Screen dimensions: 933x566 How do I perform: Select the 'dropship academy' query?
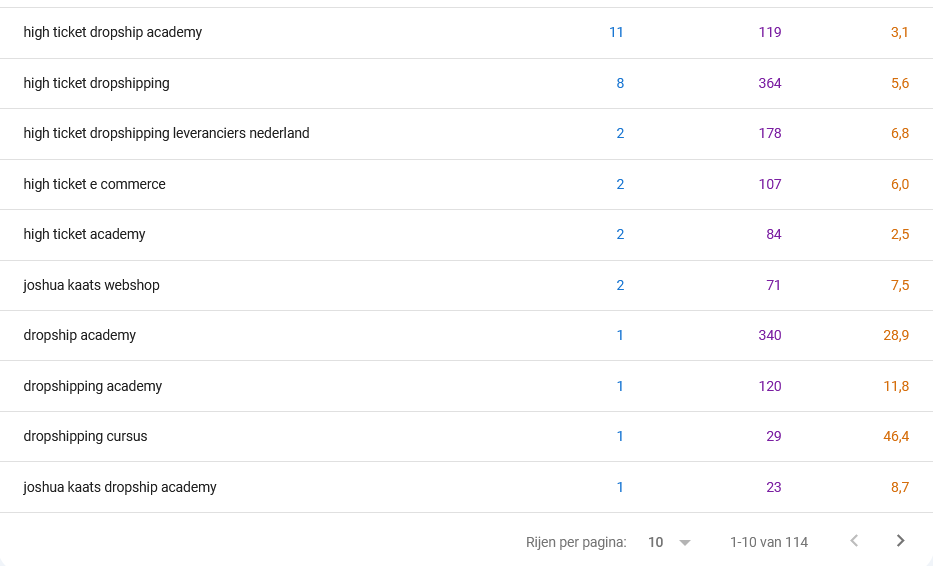pyautogui.click(x=80, y=335)
